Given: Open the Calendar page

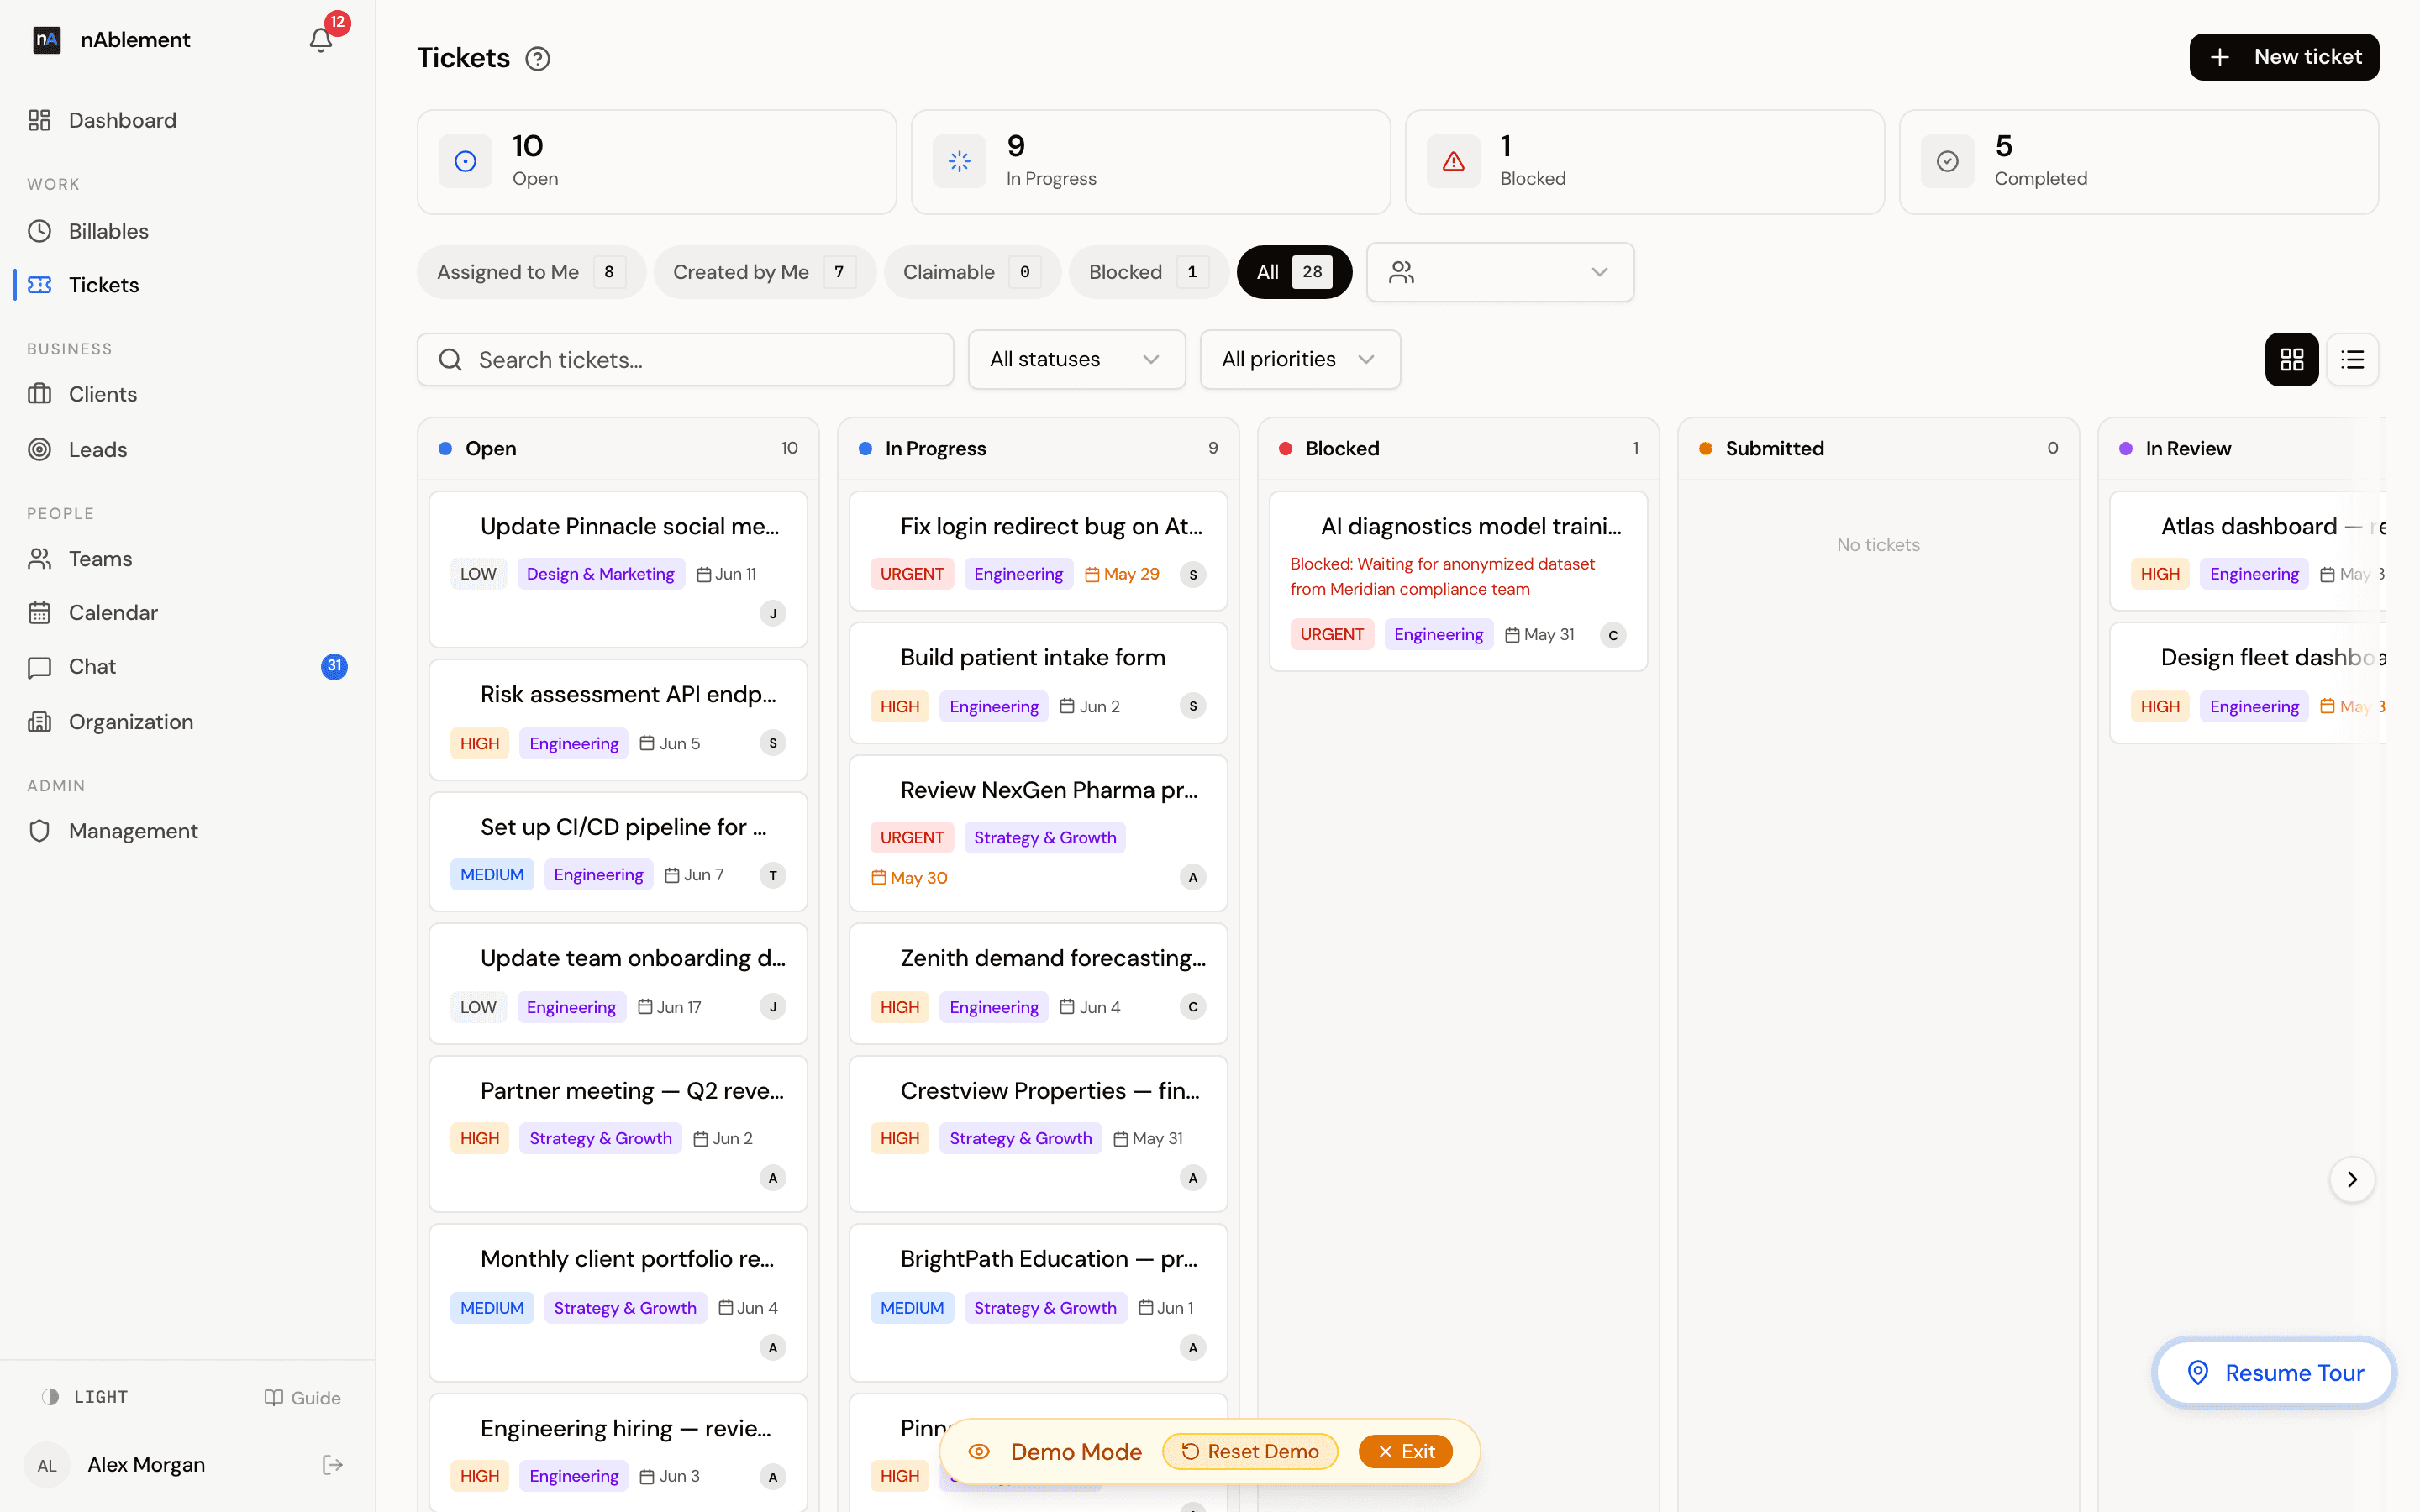Looking at the screenshot, I should click(188, 612).
